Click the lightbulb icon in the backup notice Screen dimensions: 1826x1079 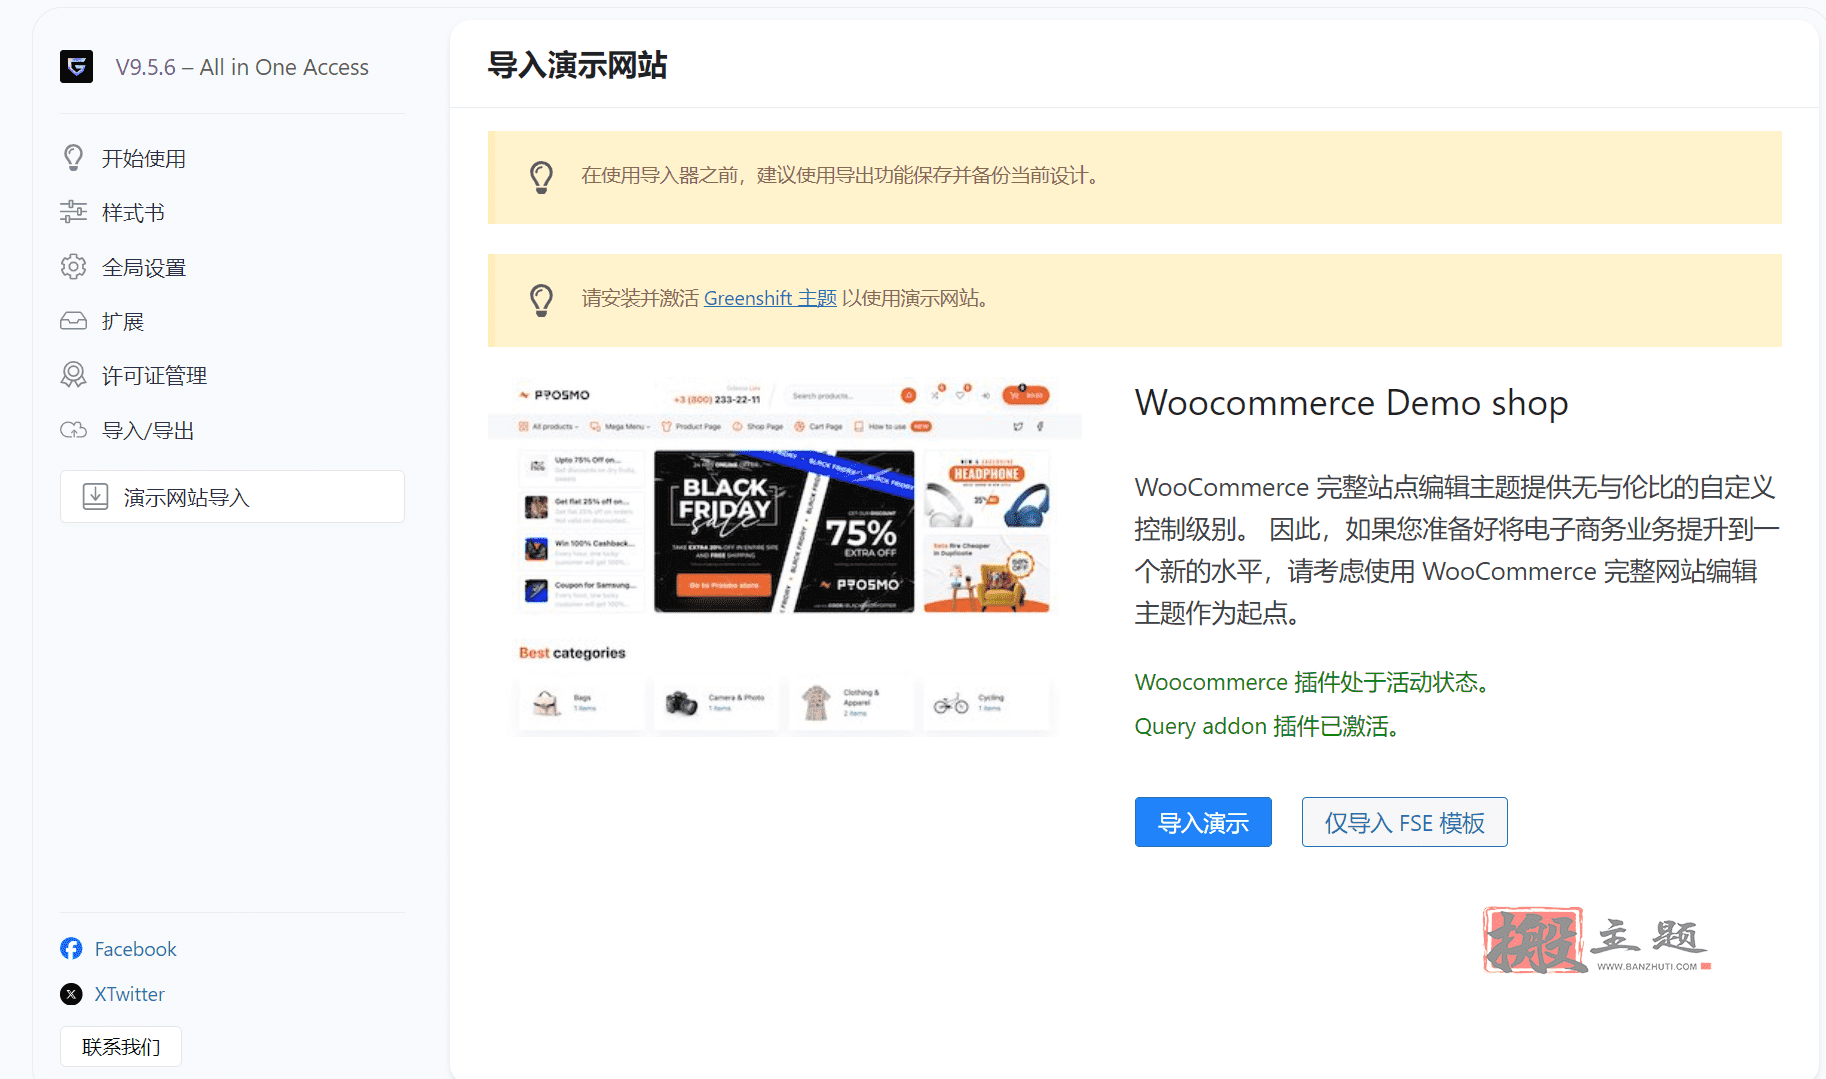tap(541, 177)
